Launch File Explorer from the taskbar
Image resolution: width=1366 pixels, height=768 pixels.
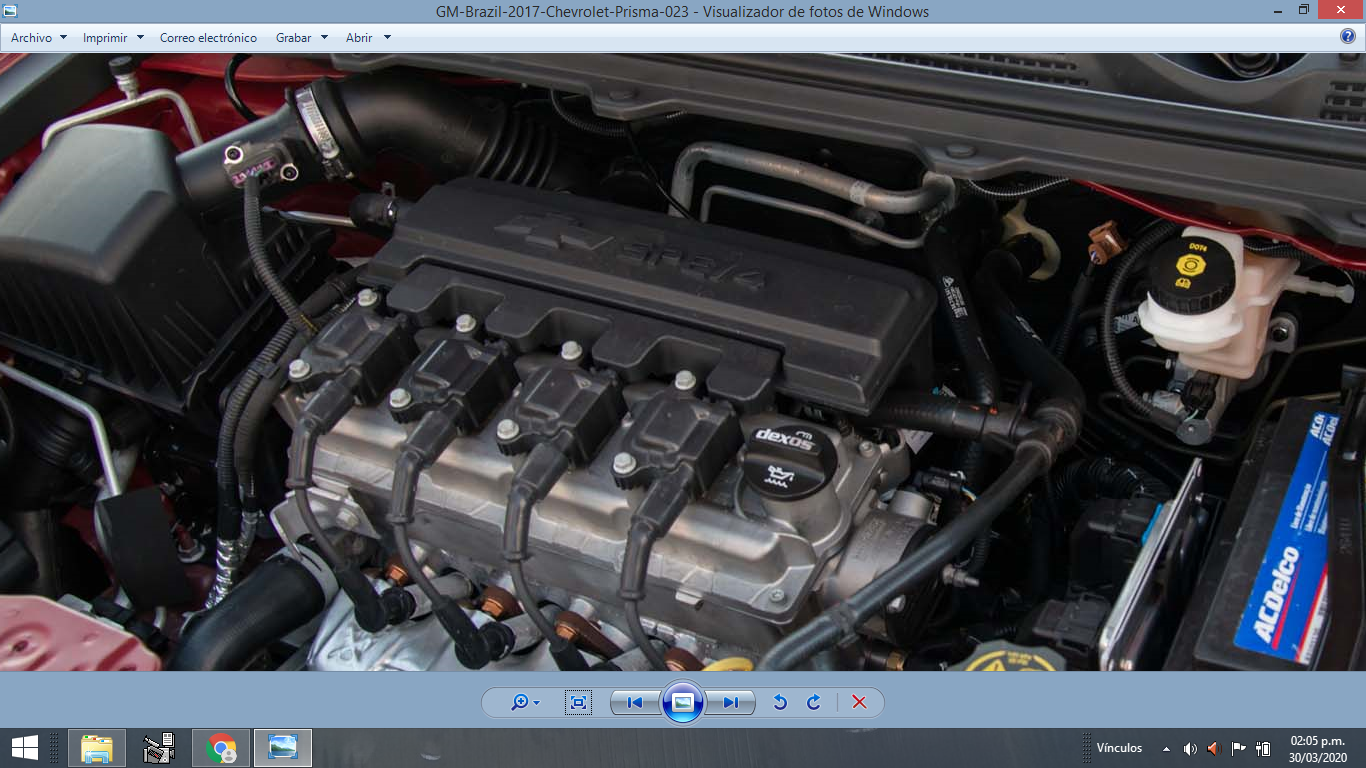click(x=97, y=748)
